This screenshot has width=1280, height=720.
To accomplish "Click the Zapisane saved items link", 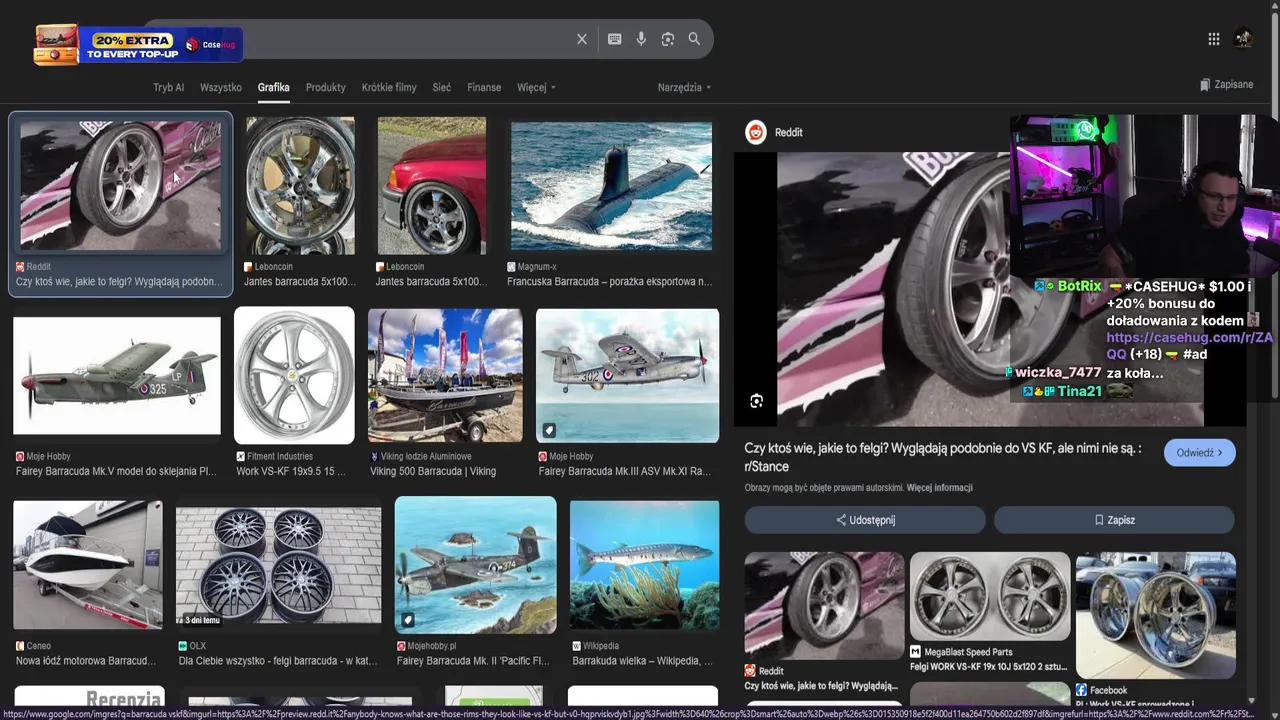I will click(1226, 85).
